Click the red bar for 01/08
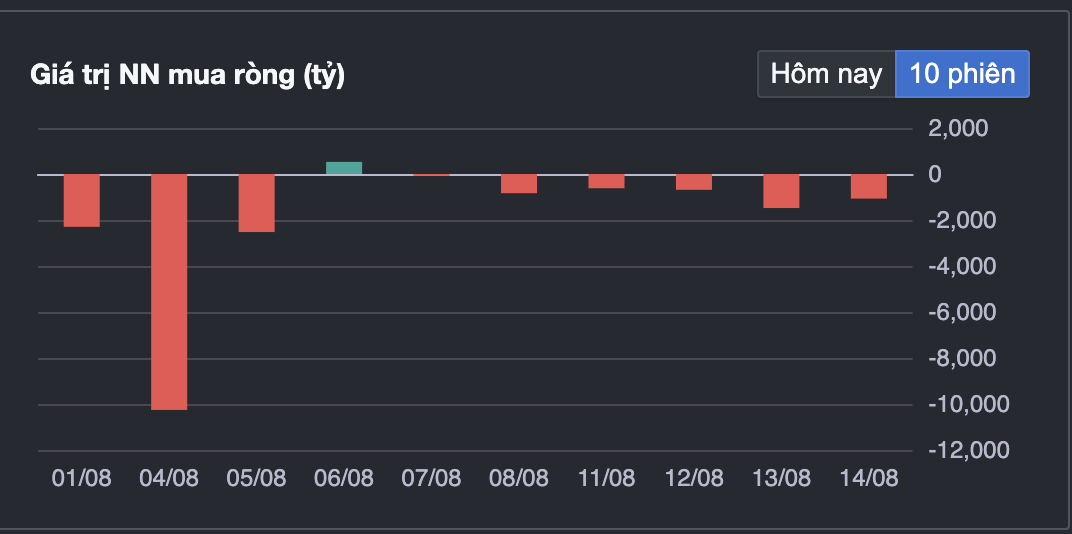Screen dimensions: 1072x534 pos(82,200)
